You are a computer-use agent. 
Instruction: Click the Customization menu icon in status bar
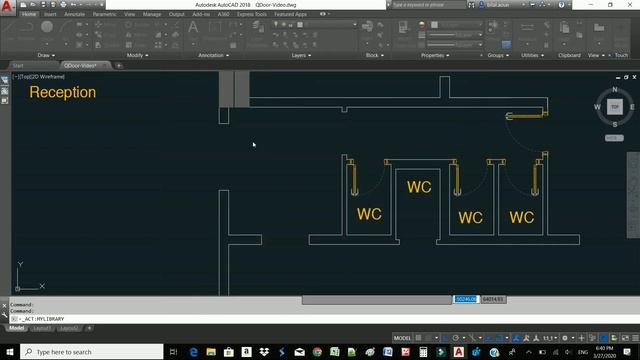point(635,338)
